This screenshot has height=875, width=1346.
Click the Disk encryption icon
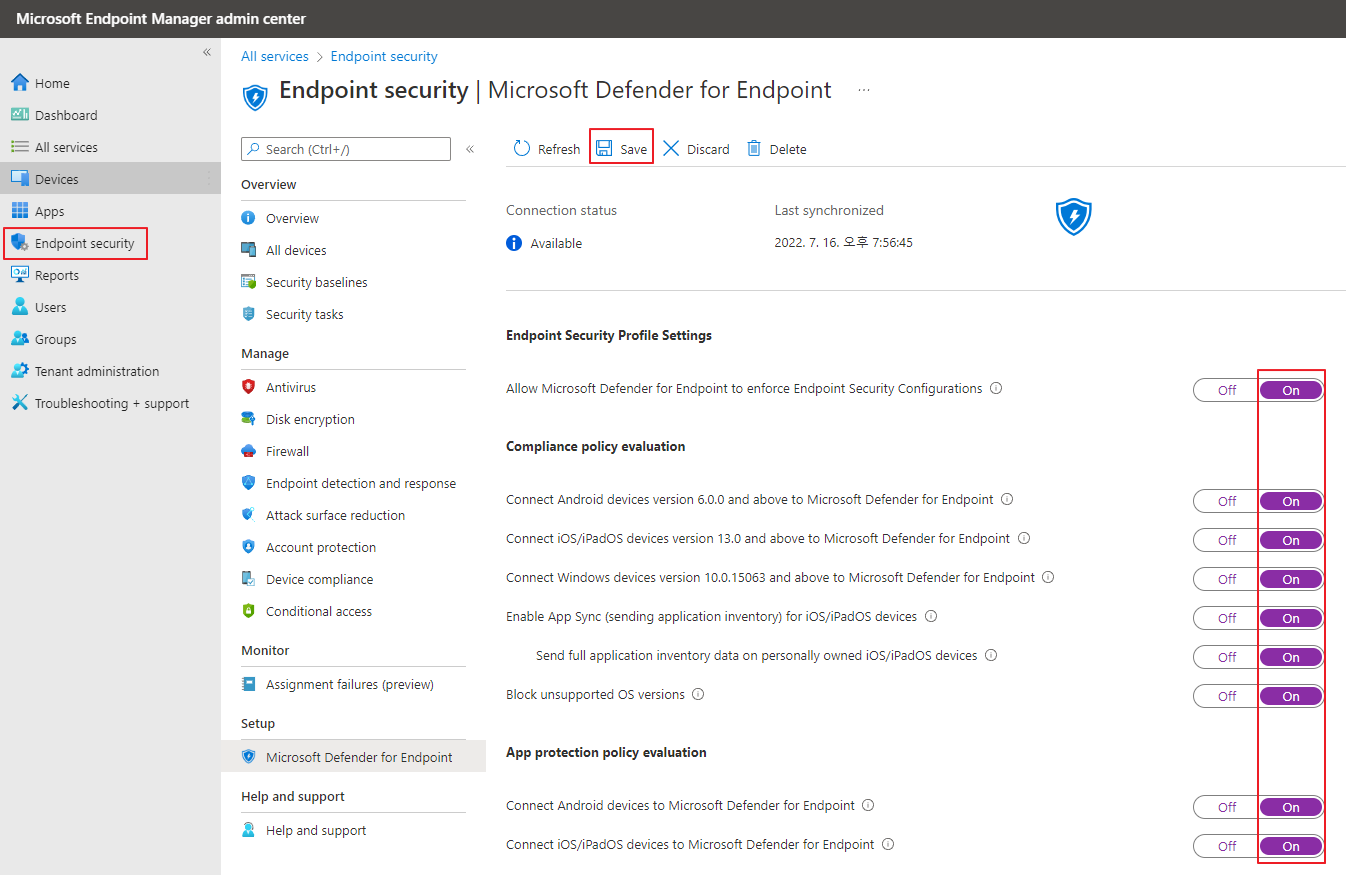[x=249, y=419]
